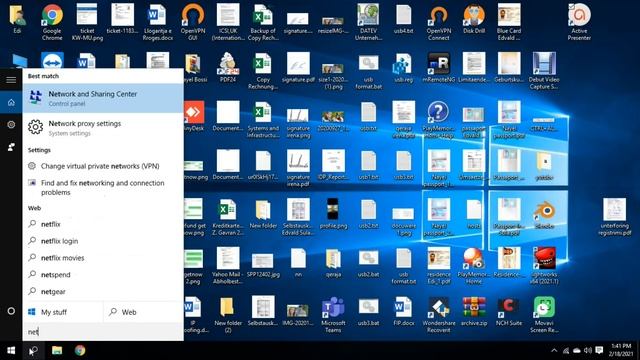Select the Blue Card Edvald desktop file
The width and height of the screenshot is (640, 360).
(509, 22)
